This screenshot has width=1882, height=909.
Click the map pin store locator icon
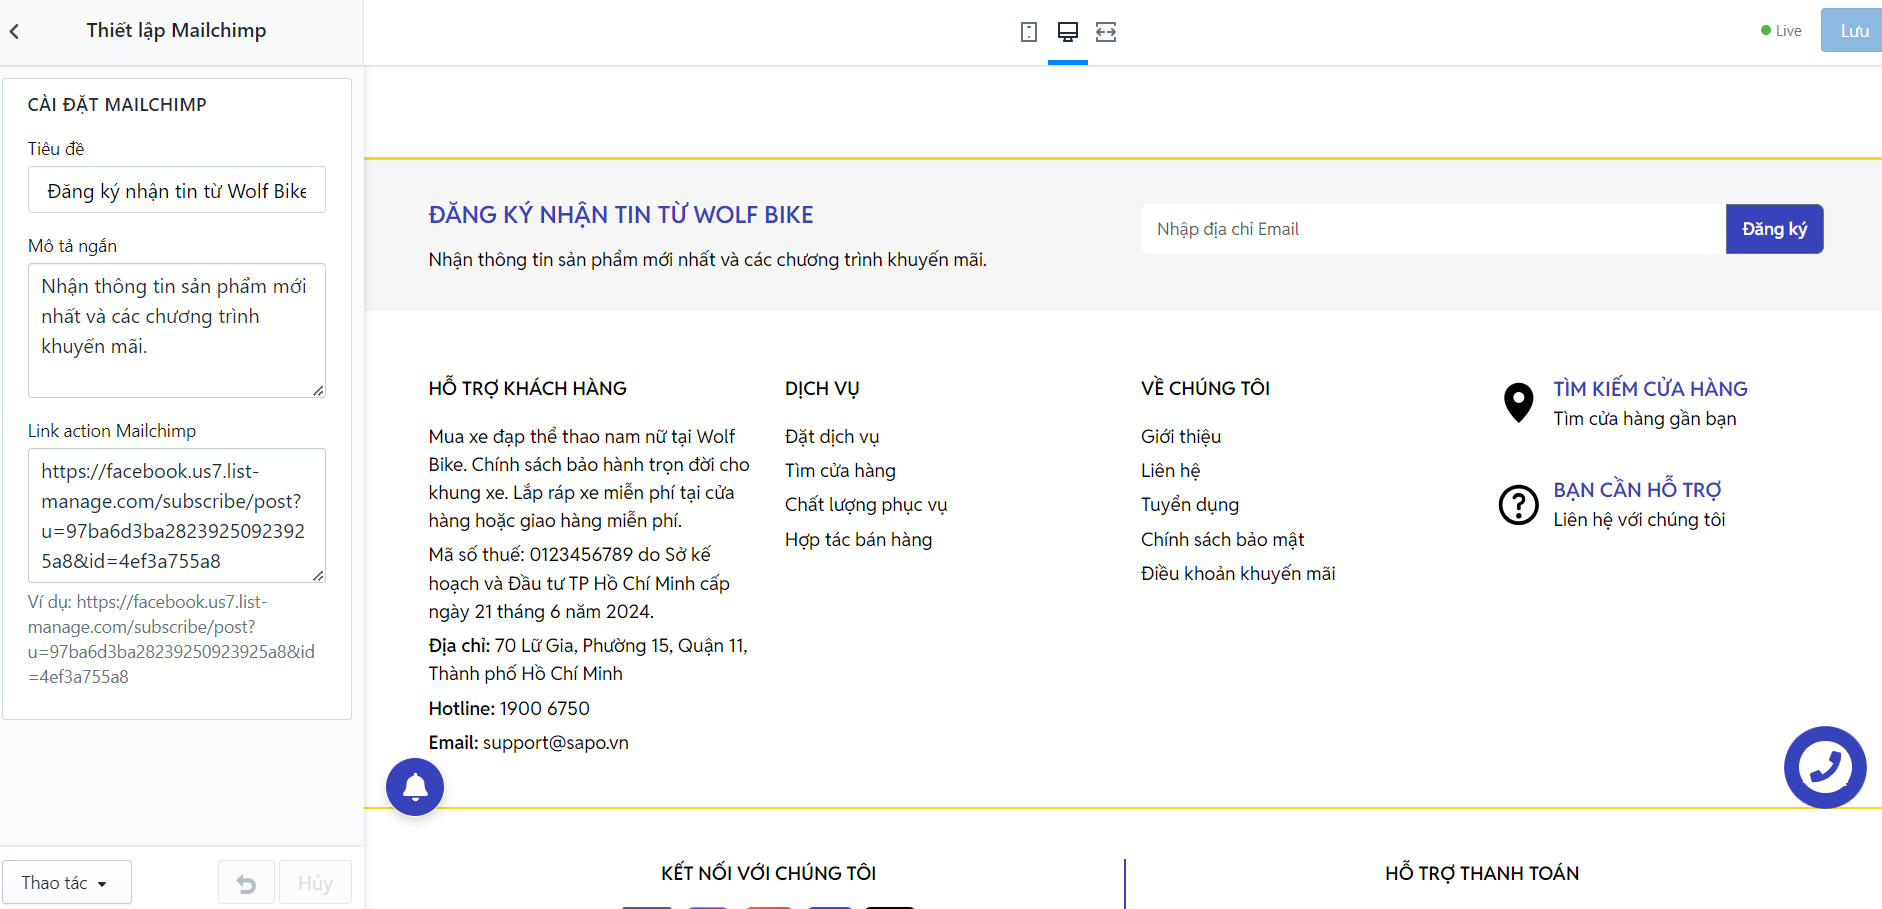1519,403
